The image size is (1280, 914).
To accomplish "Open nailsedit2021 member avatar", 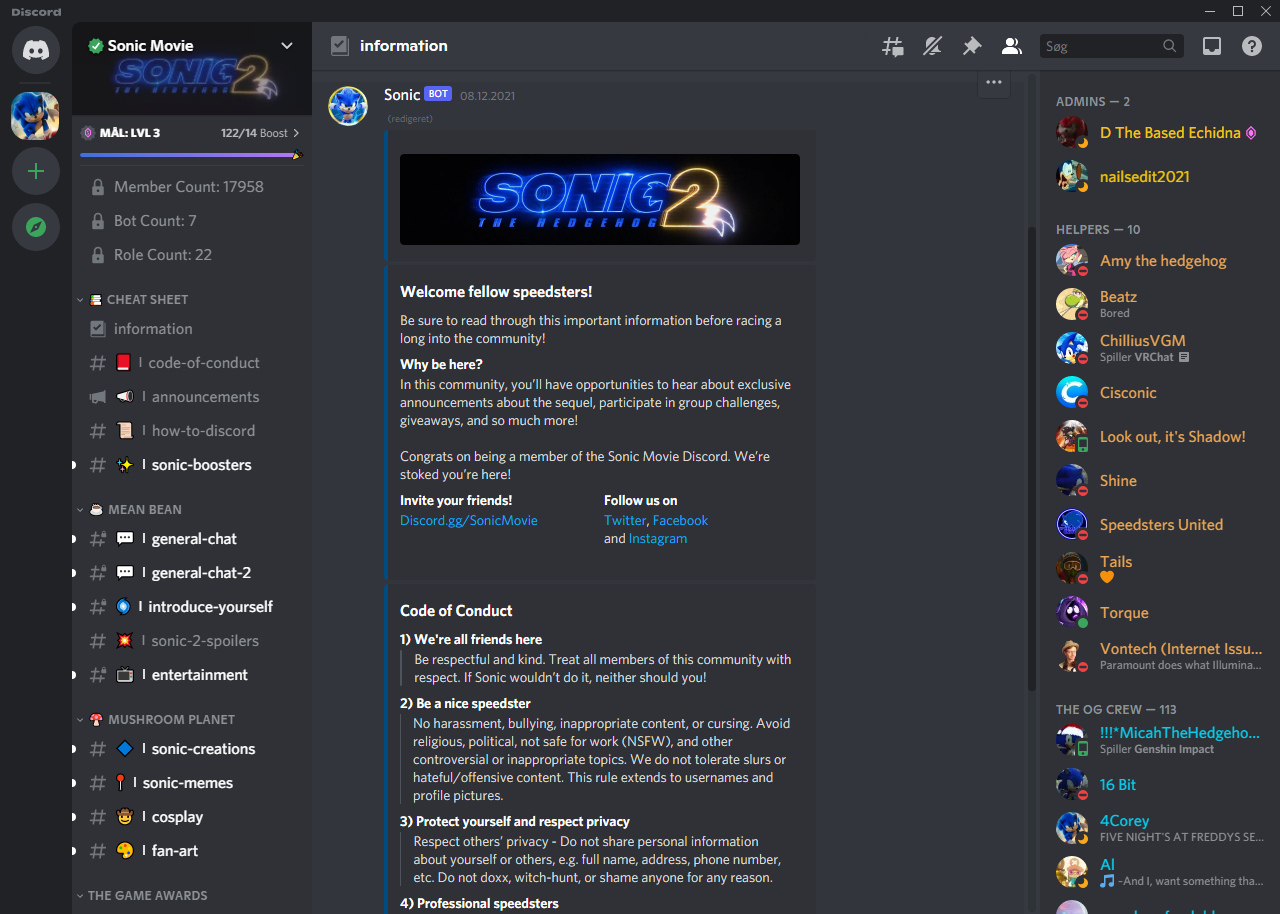I will coord(1072,176).
